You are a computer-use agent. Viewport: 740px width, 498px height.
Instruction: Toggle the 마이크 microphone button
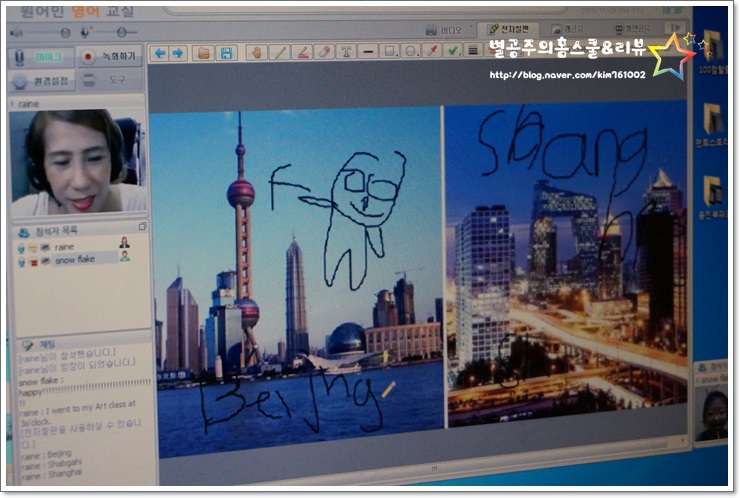point(42,58)
